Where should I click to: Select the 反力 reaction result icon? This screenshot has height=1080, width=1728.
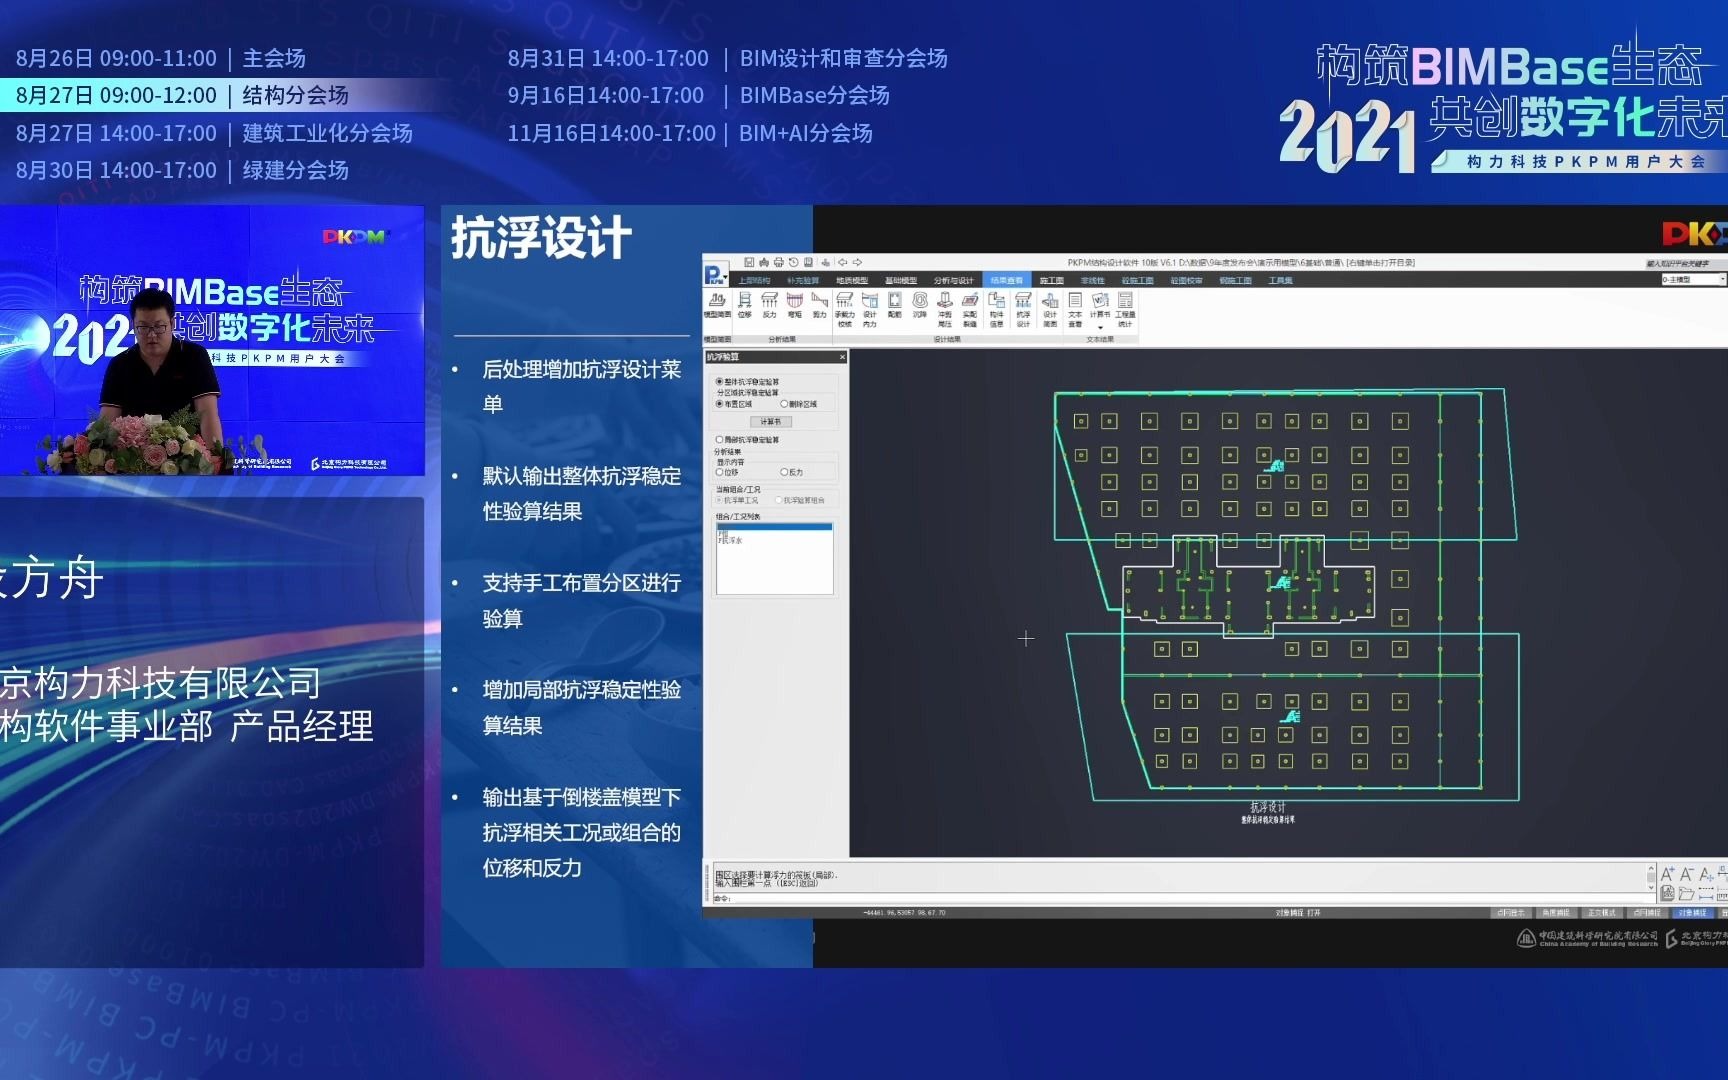(x=769, y=307)
